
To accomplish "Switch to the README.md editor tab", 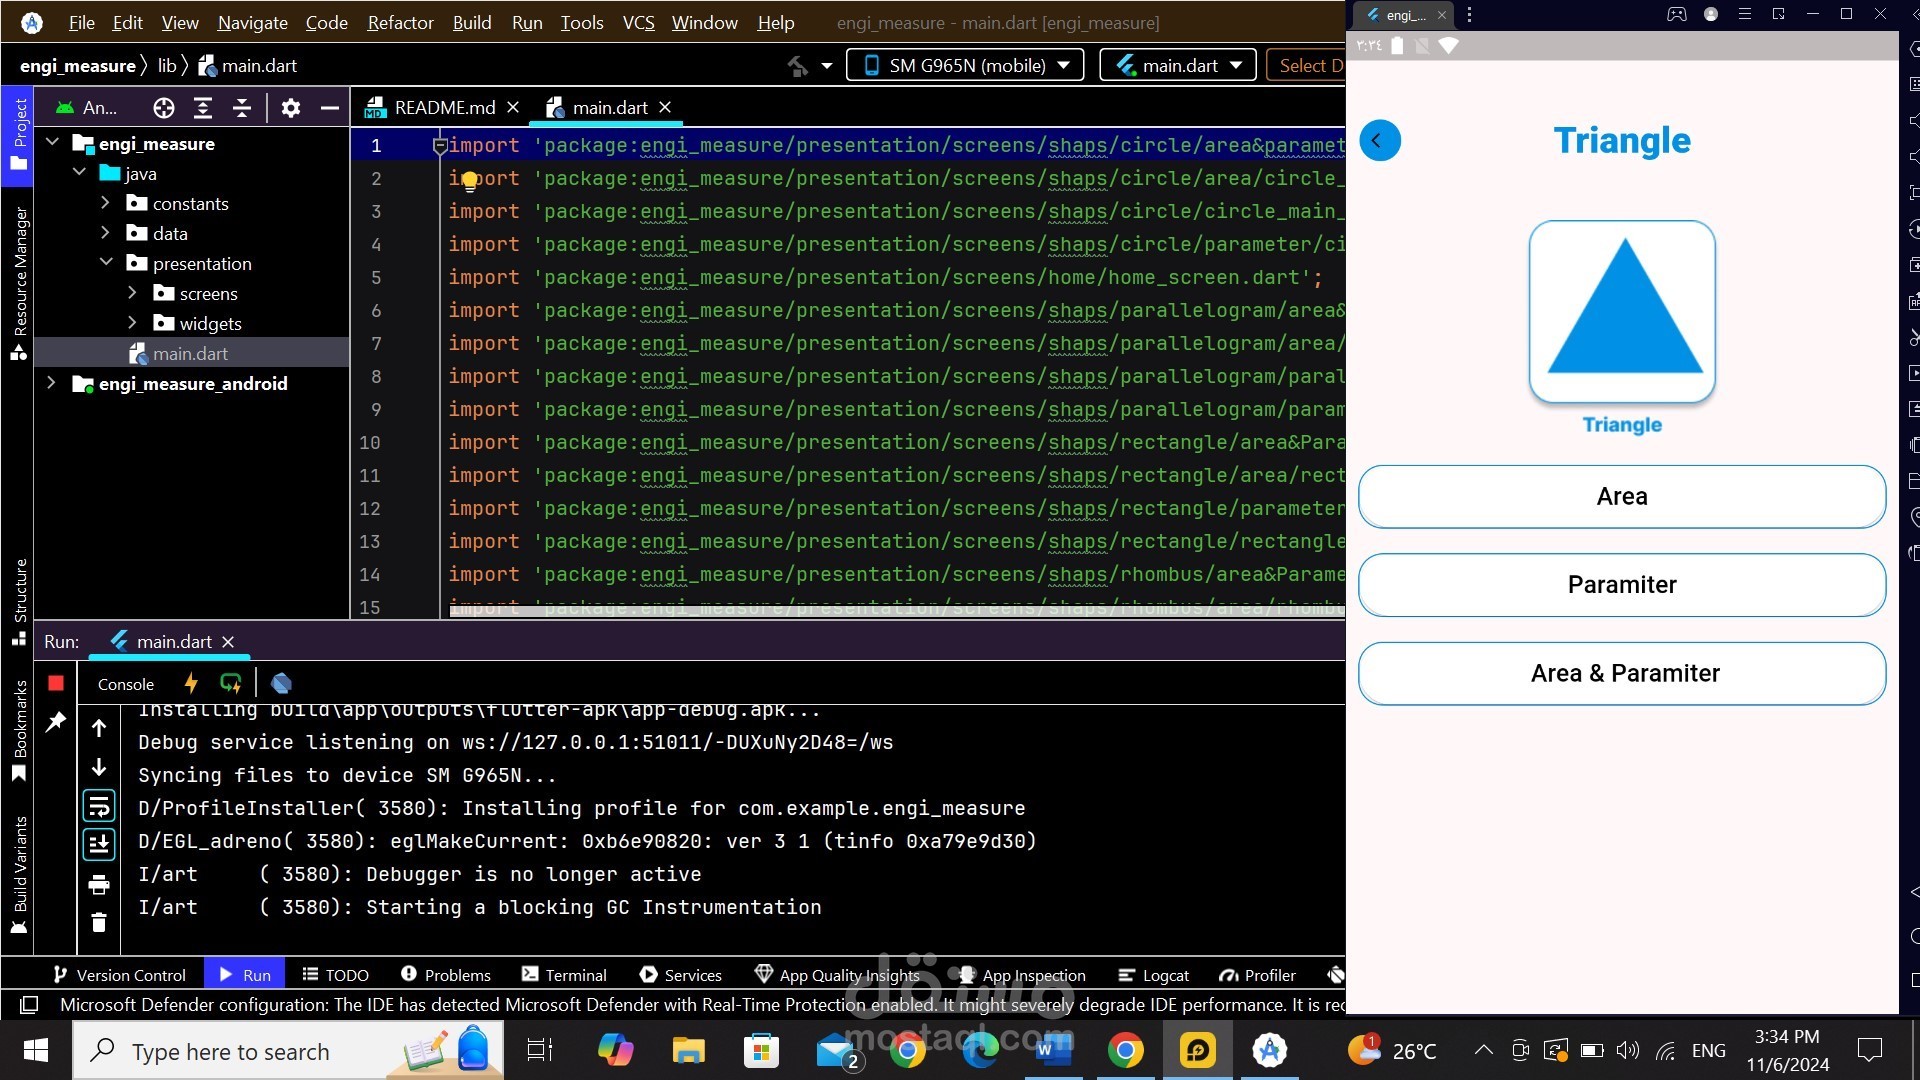I will pos(444,108).
